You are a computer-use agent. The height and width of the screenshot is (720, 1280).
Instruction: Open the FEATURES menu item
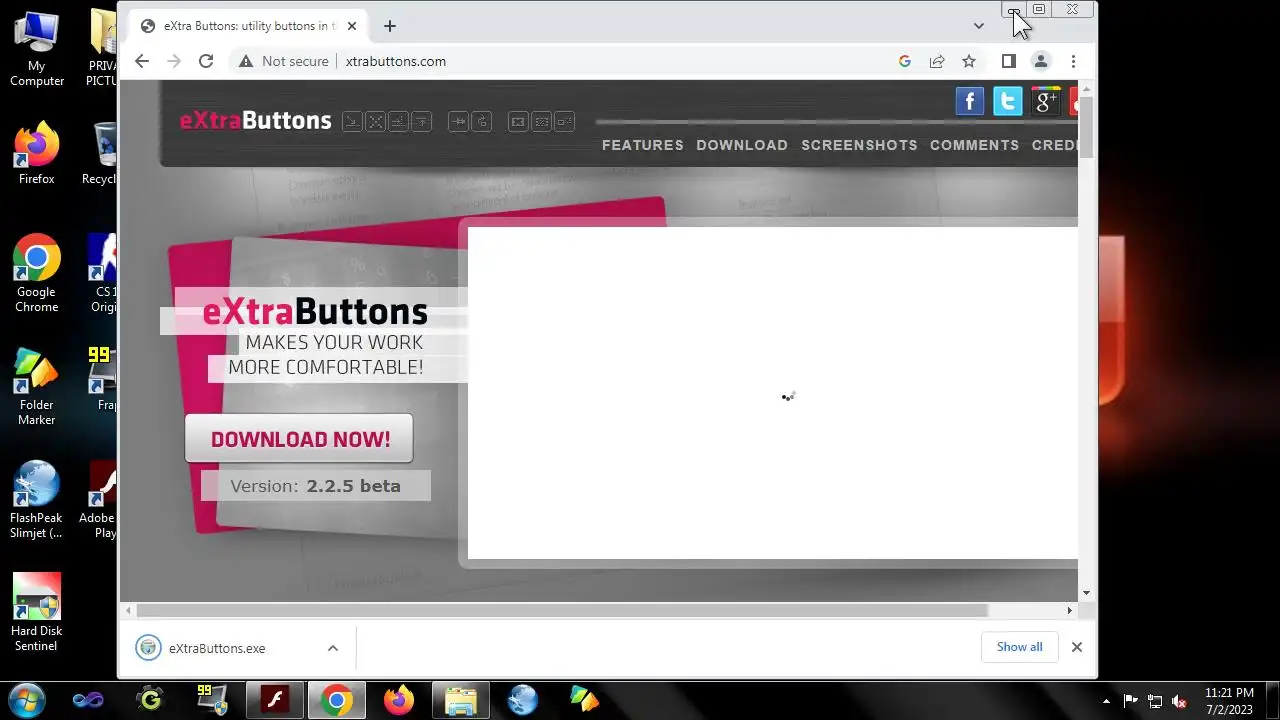tap(643, 145)
